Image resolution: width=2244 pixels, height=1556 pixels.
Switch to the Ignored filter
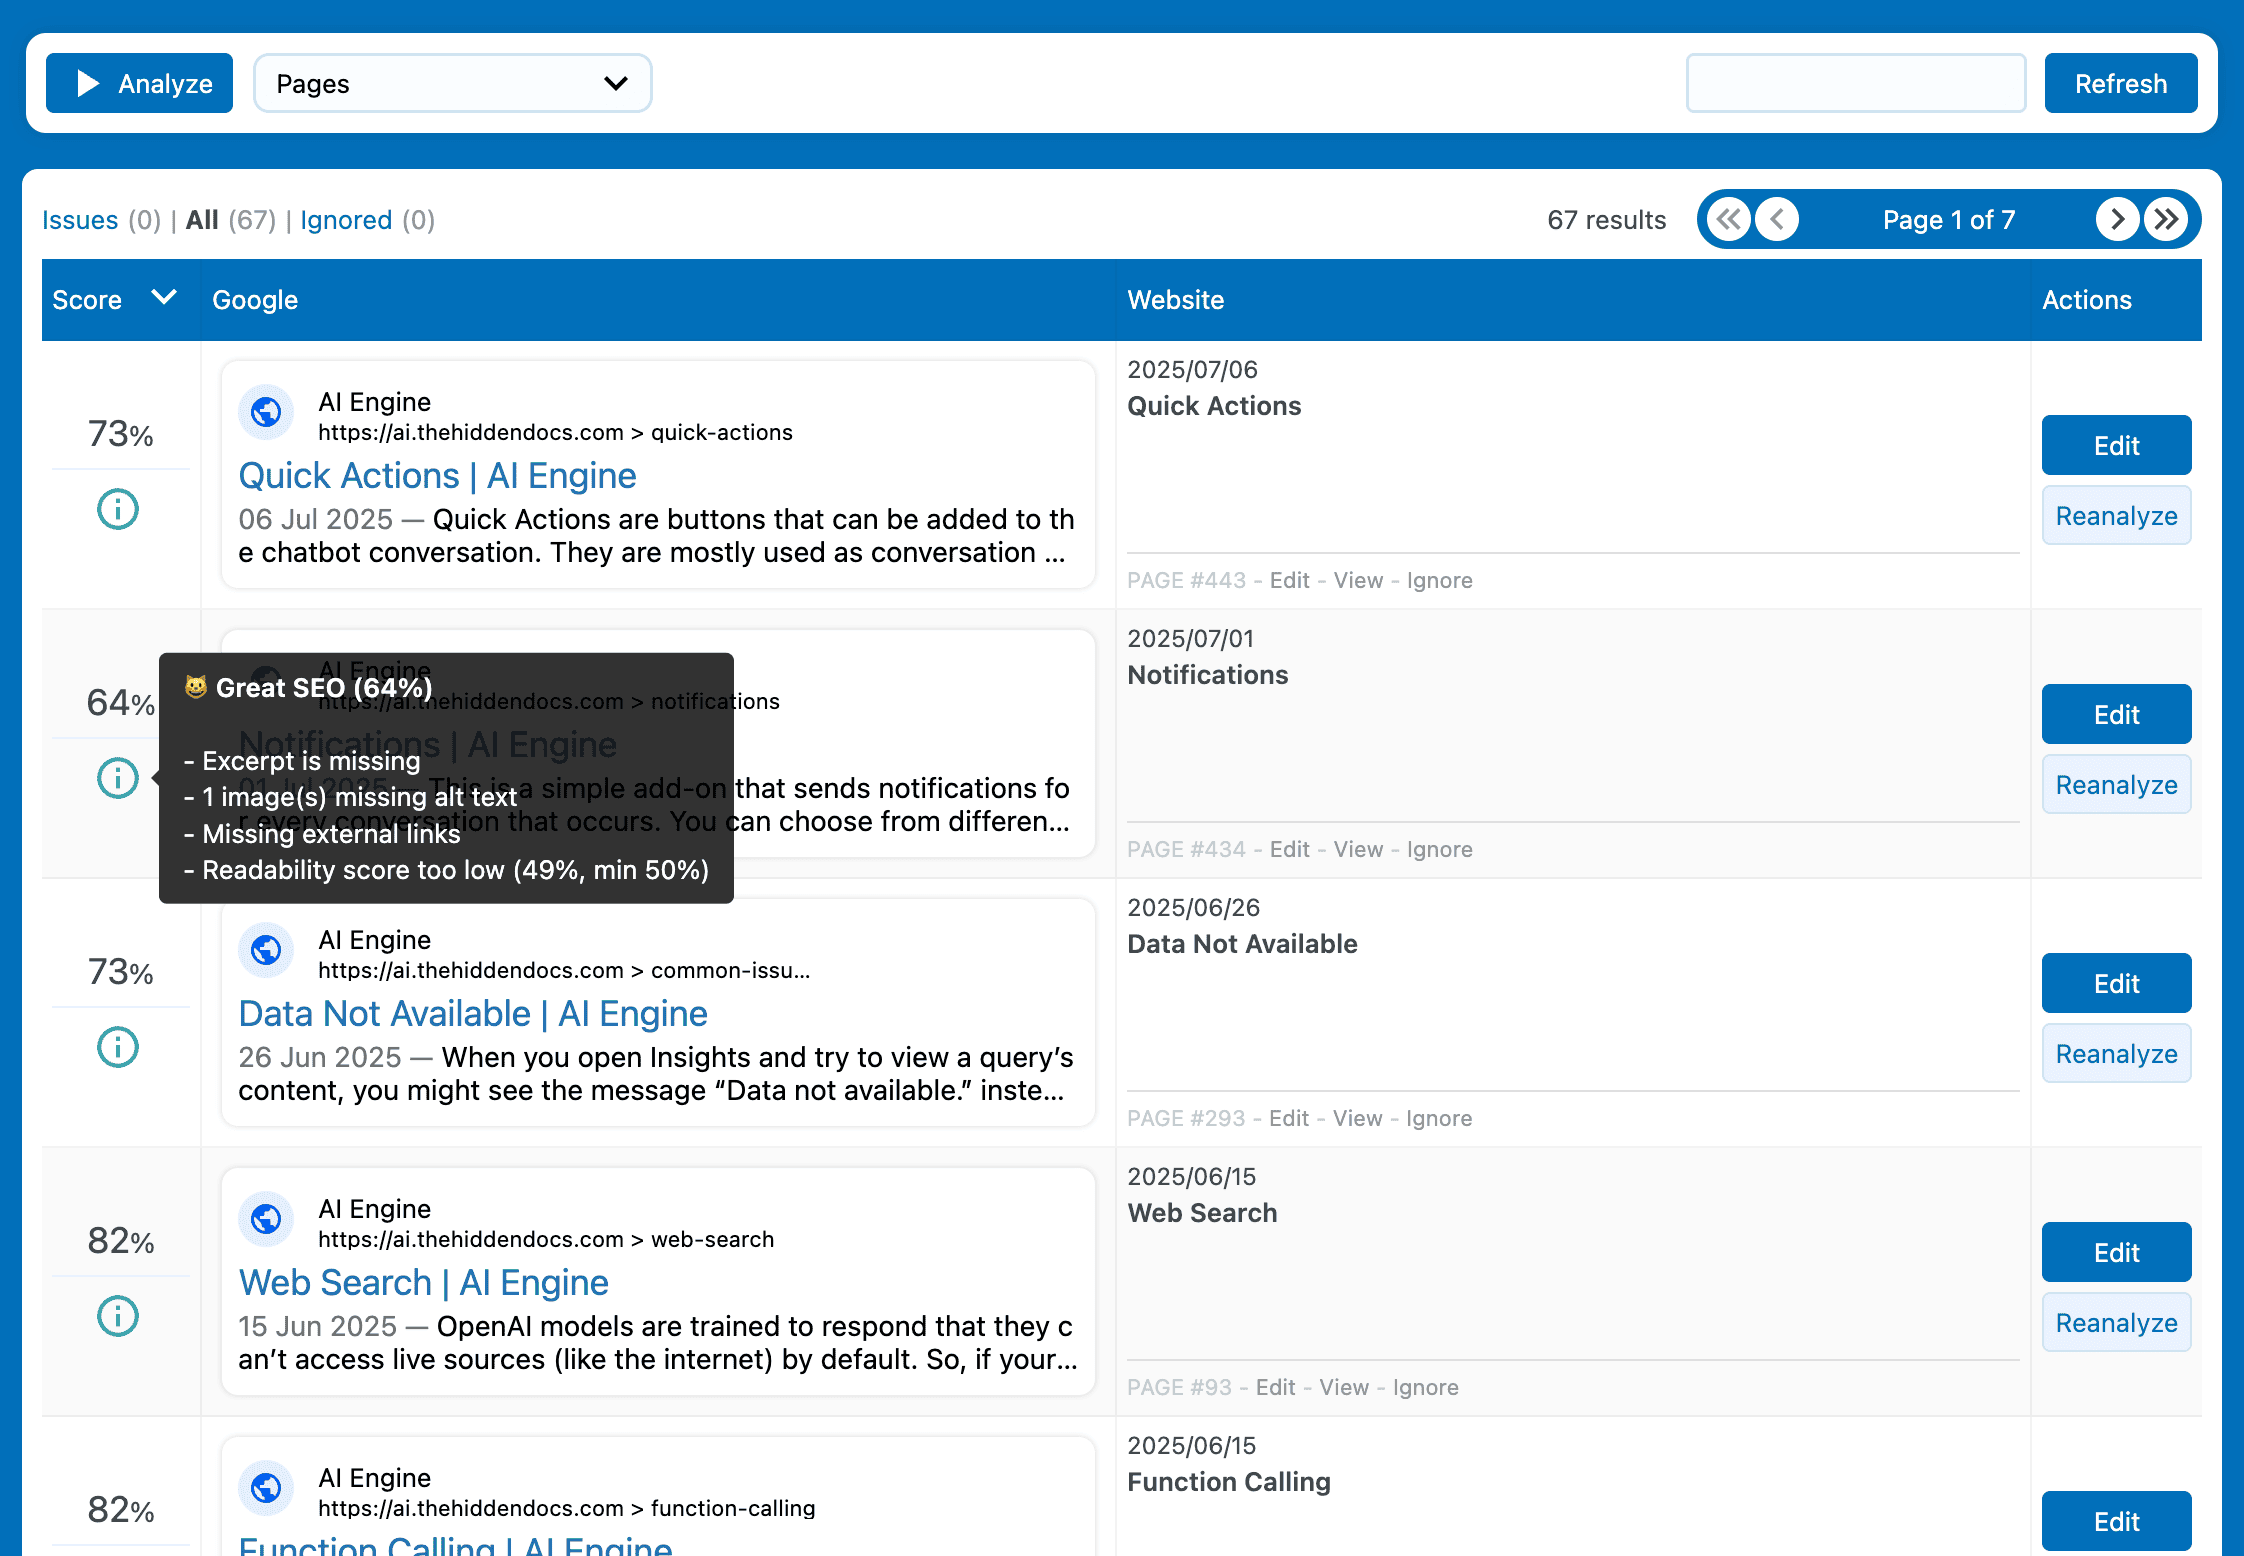[346, 220]
